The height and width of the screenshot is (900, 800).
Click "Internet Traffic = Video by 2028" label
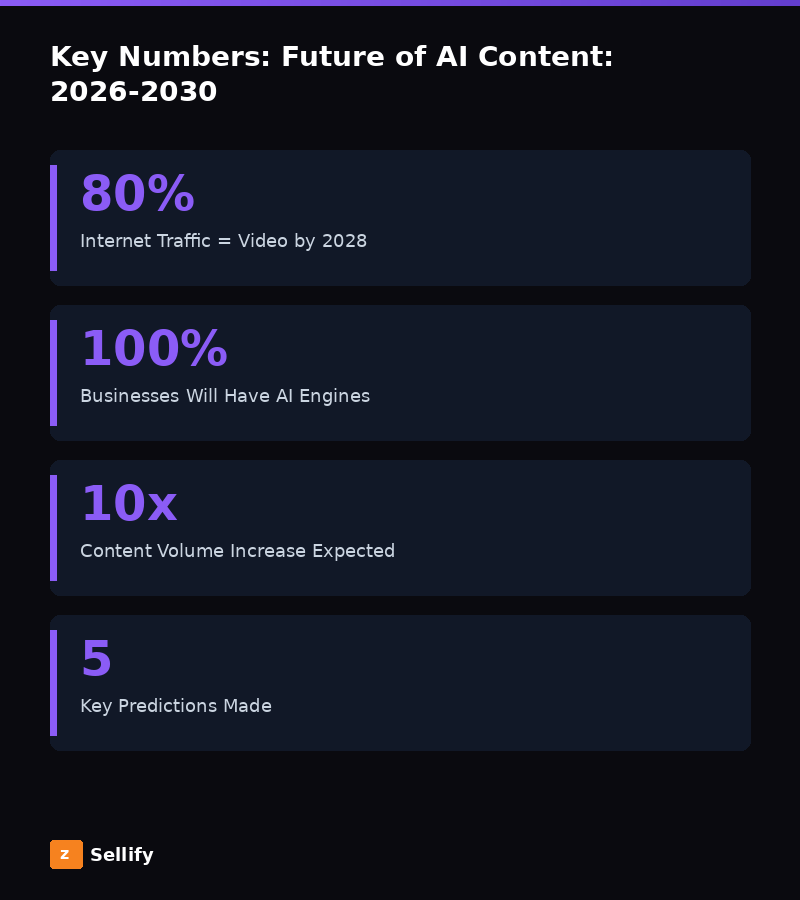click(223, 241)
